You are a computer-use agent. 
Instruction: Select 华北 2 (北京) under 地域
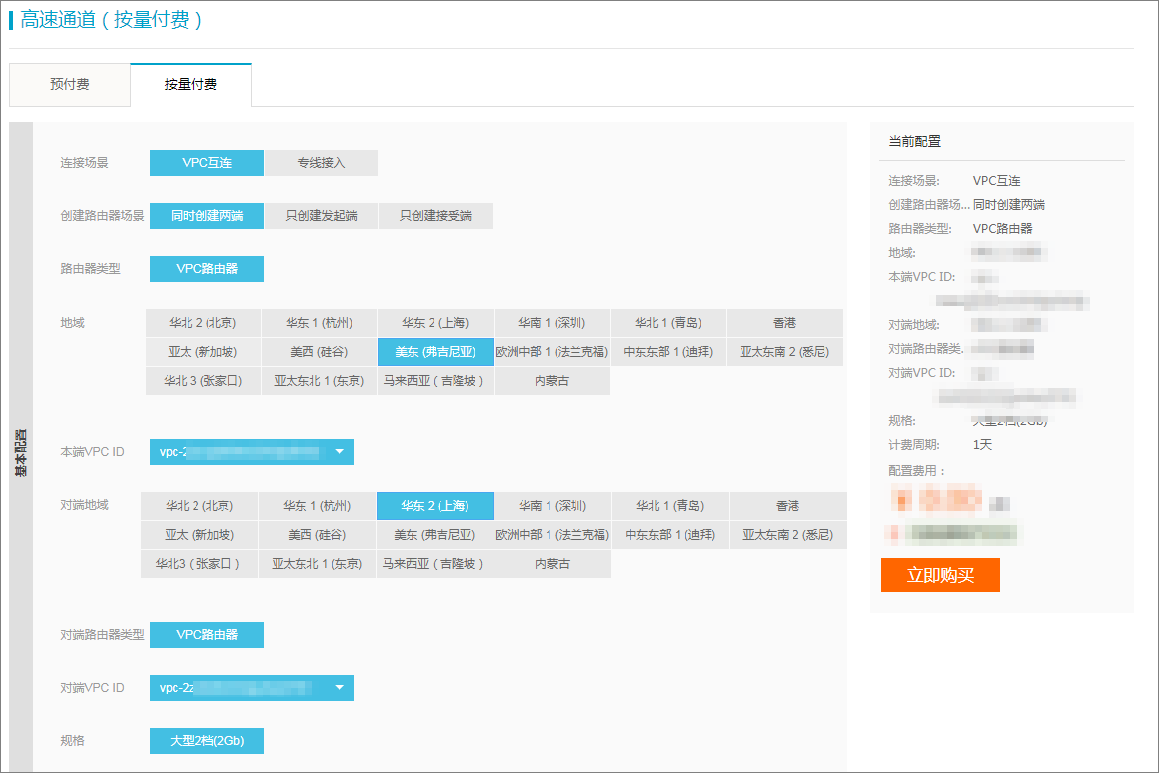coord(203,323)
